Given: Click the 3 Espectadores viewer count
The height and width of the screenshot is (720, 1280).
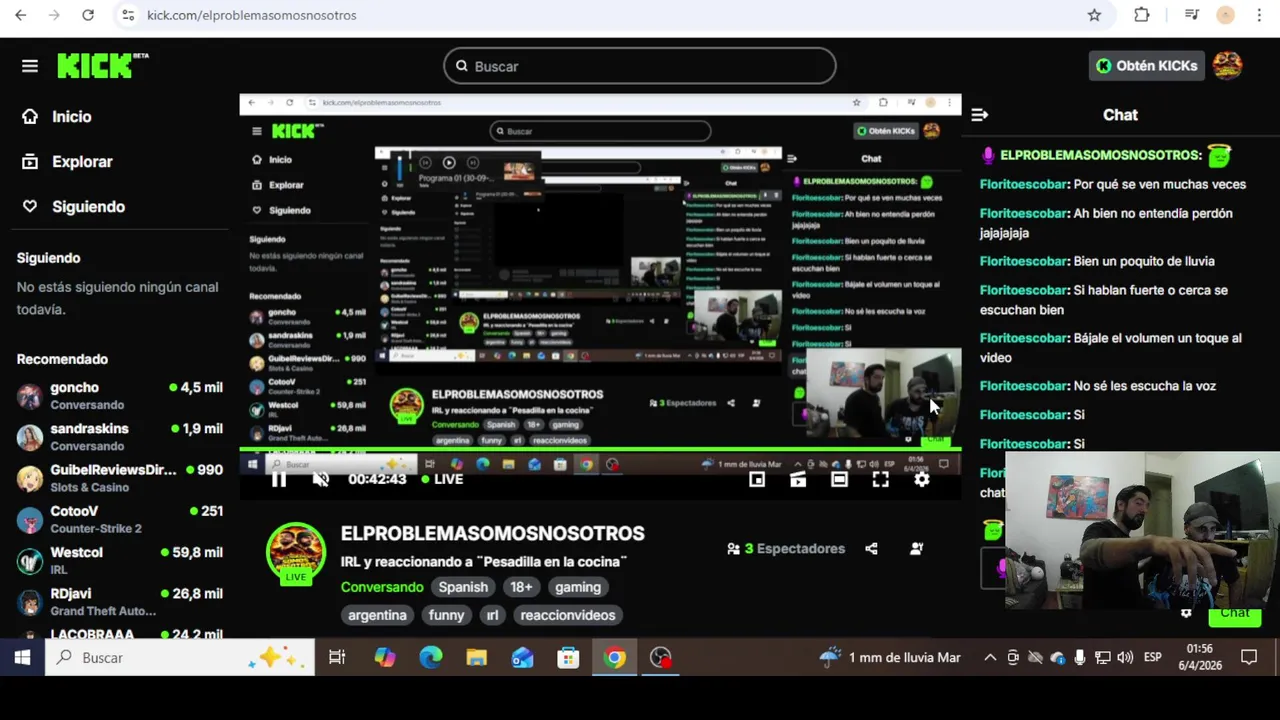Looking at the screenshot, I should point(786,548).
